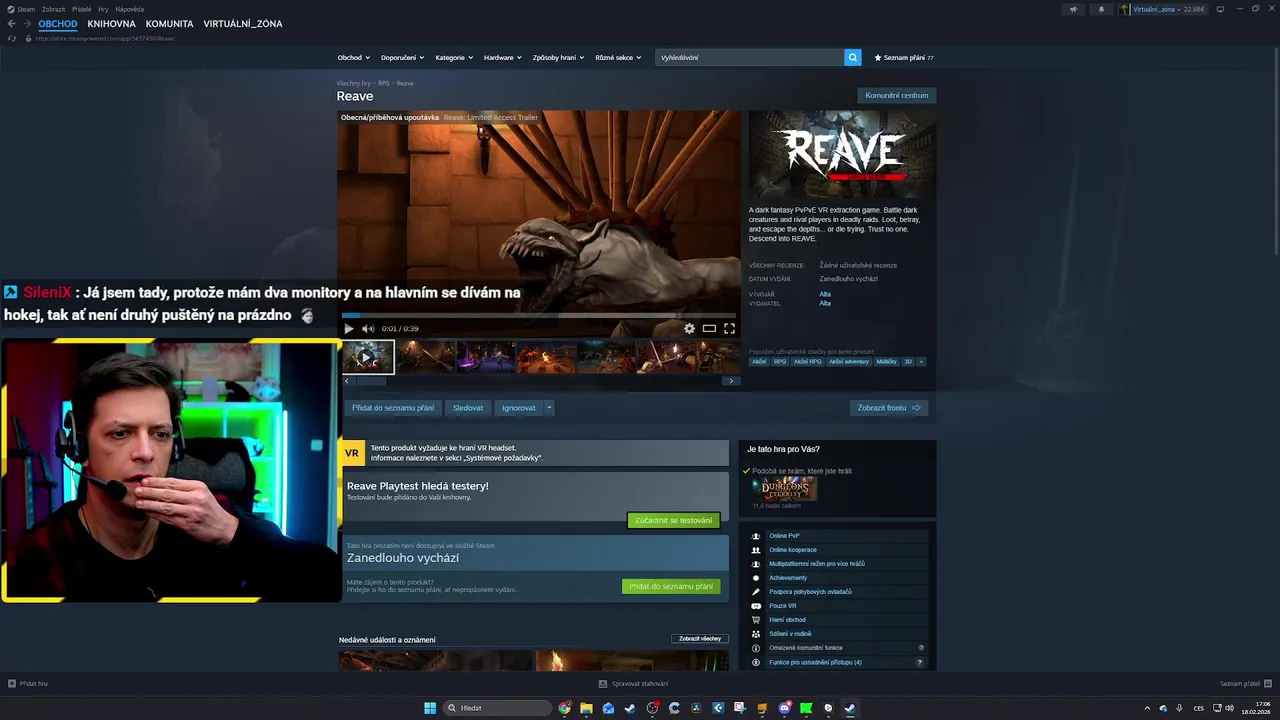
Task: Open the notifications bell icon
Action: [x=1101, y=9]
